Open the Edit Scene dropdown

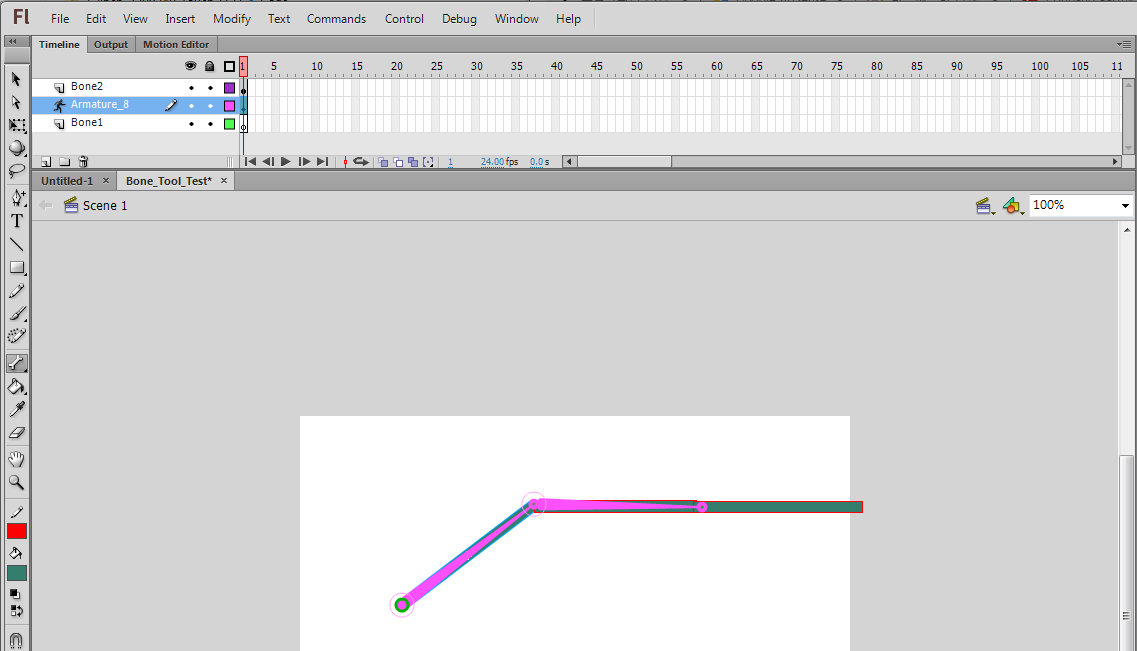(x=985, y=207)
